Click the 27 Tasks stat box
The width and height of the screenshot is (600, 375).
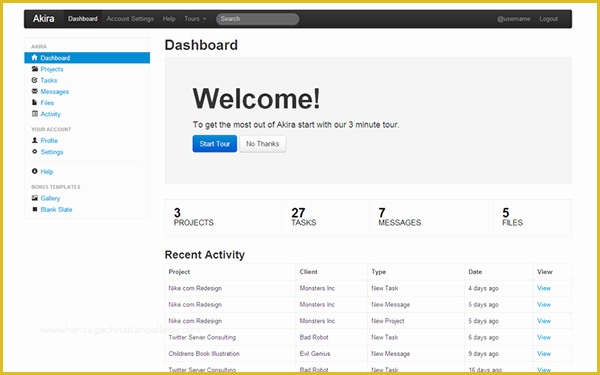326,217
